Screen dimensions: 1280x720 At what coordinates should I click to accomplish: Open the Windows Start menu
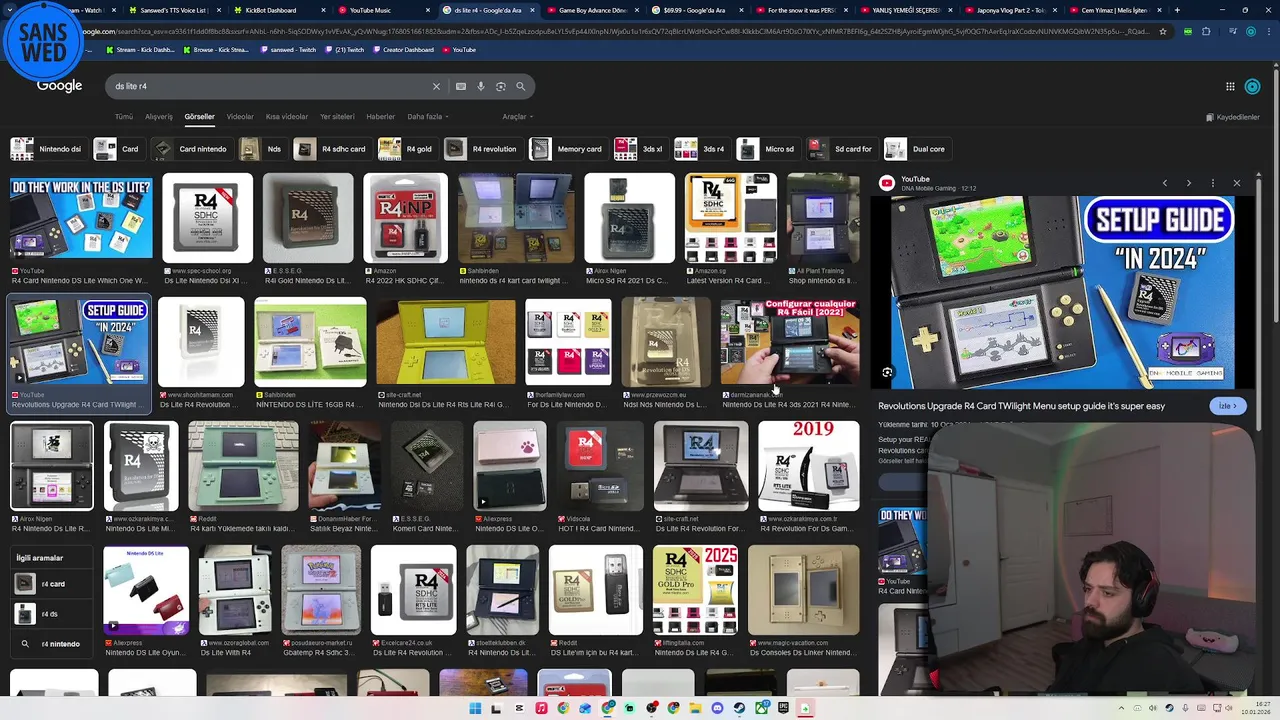[476, 708]
